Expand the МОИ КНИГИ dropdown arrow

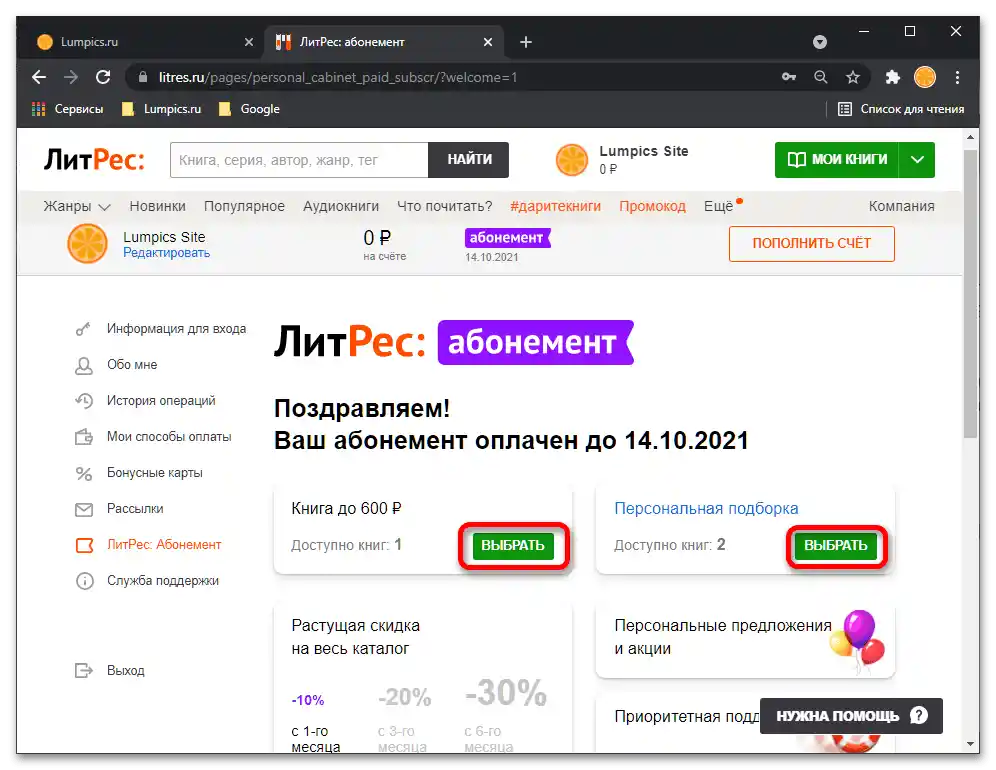tap(917, 159)
